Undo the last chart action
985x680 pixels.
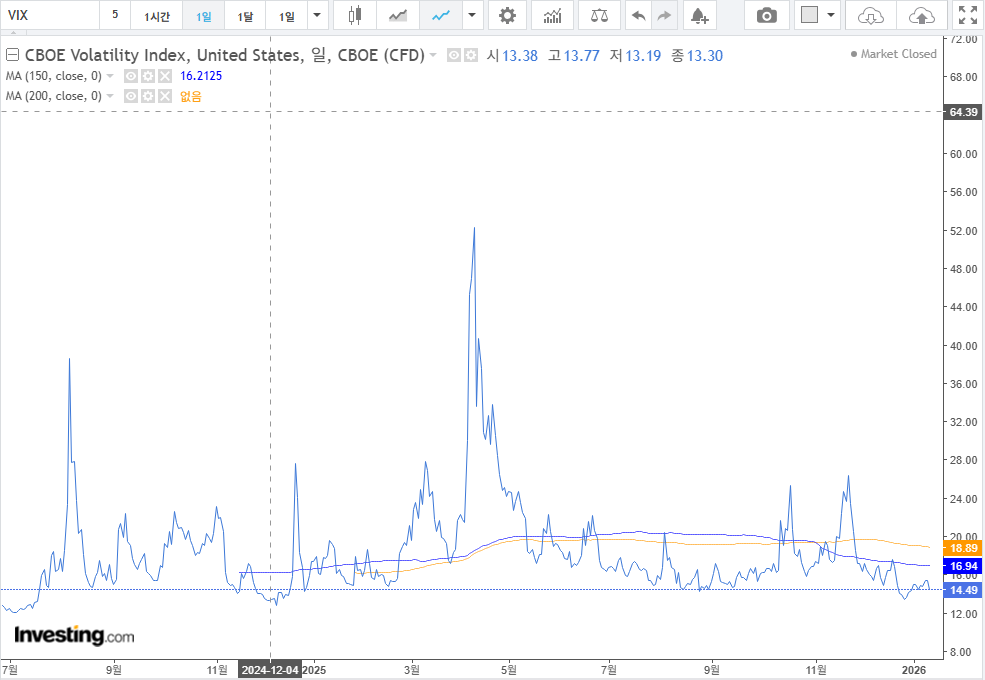pos(639,15)
